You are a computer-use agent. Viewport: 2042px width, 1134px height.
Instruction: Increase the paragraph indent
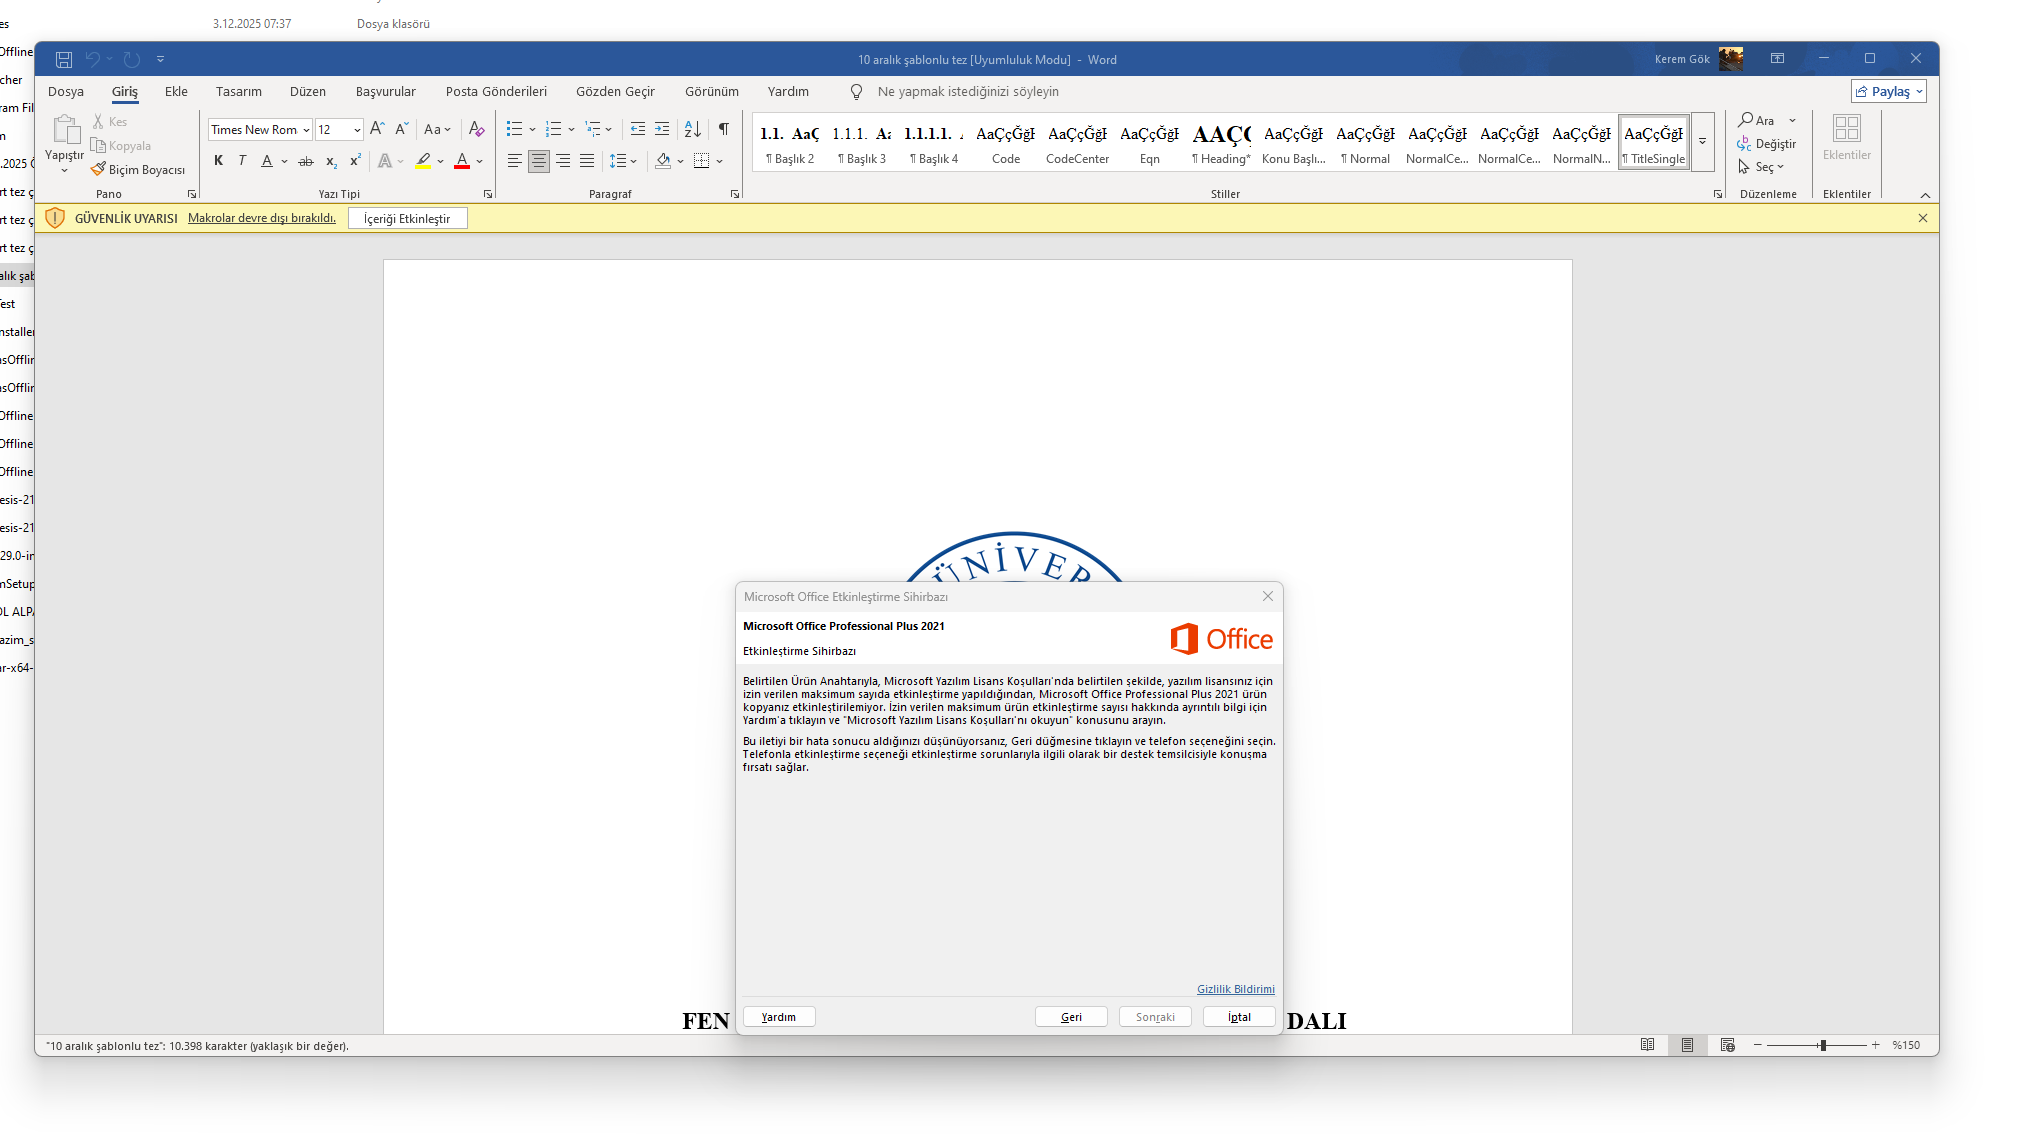point(662,129)
